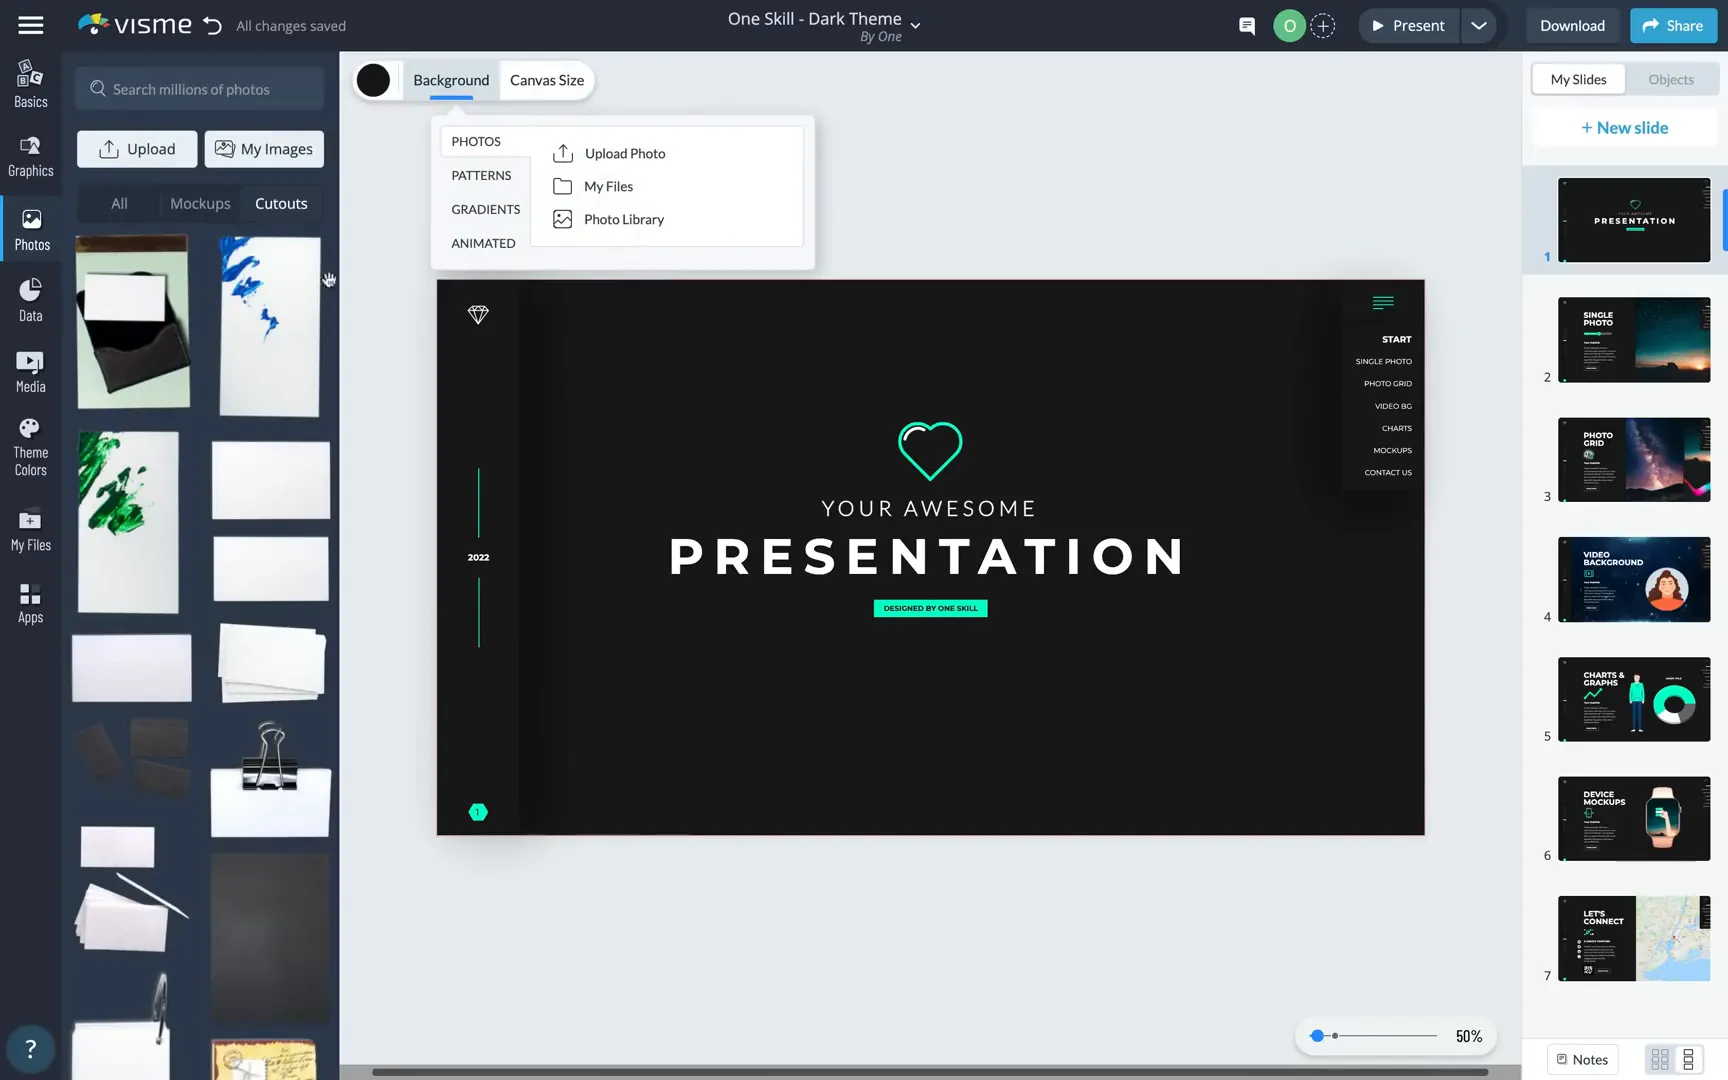Switch to grid slide view

(x=1660, y=1059)
